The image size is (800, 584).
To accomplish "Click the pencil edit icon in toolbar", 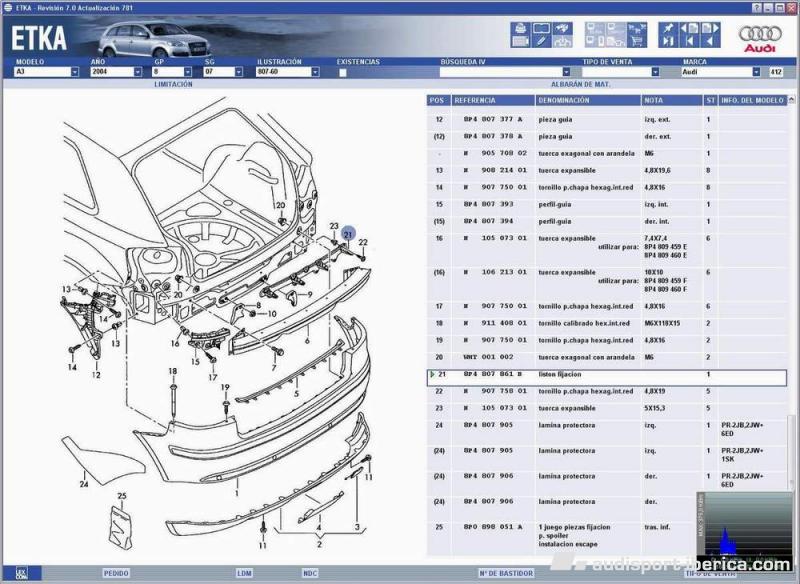I will (x=541, y=42).
